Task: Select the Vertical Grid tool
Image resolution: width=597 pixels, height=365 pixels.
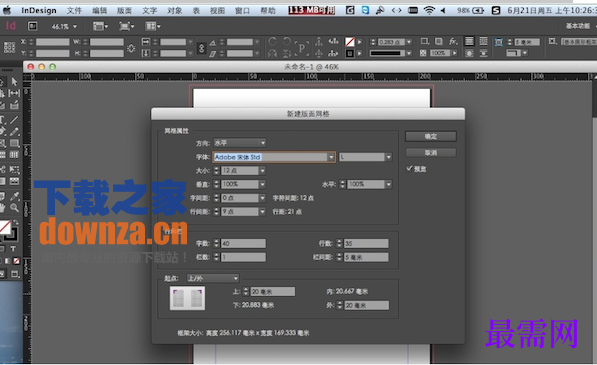Action: [14, 155]
